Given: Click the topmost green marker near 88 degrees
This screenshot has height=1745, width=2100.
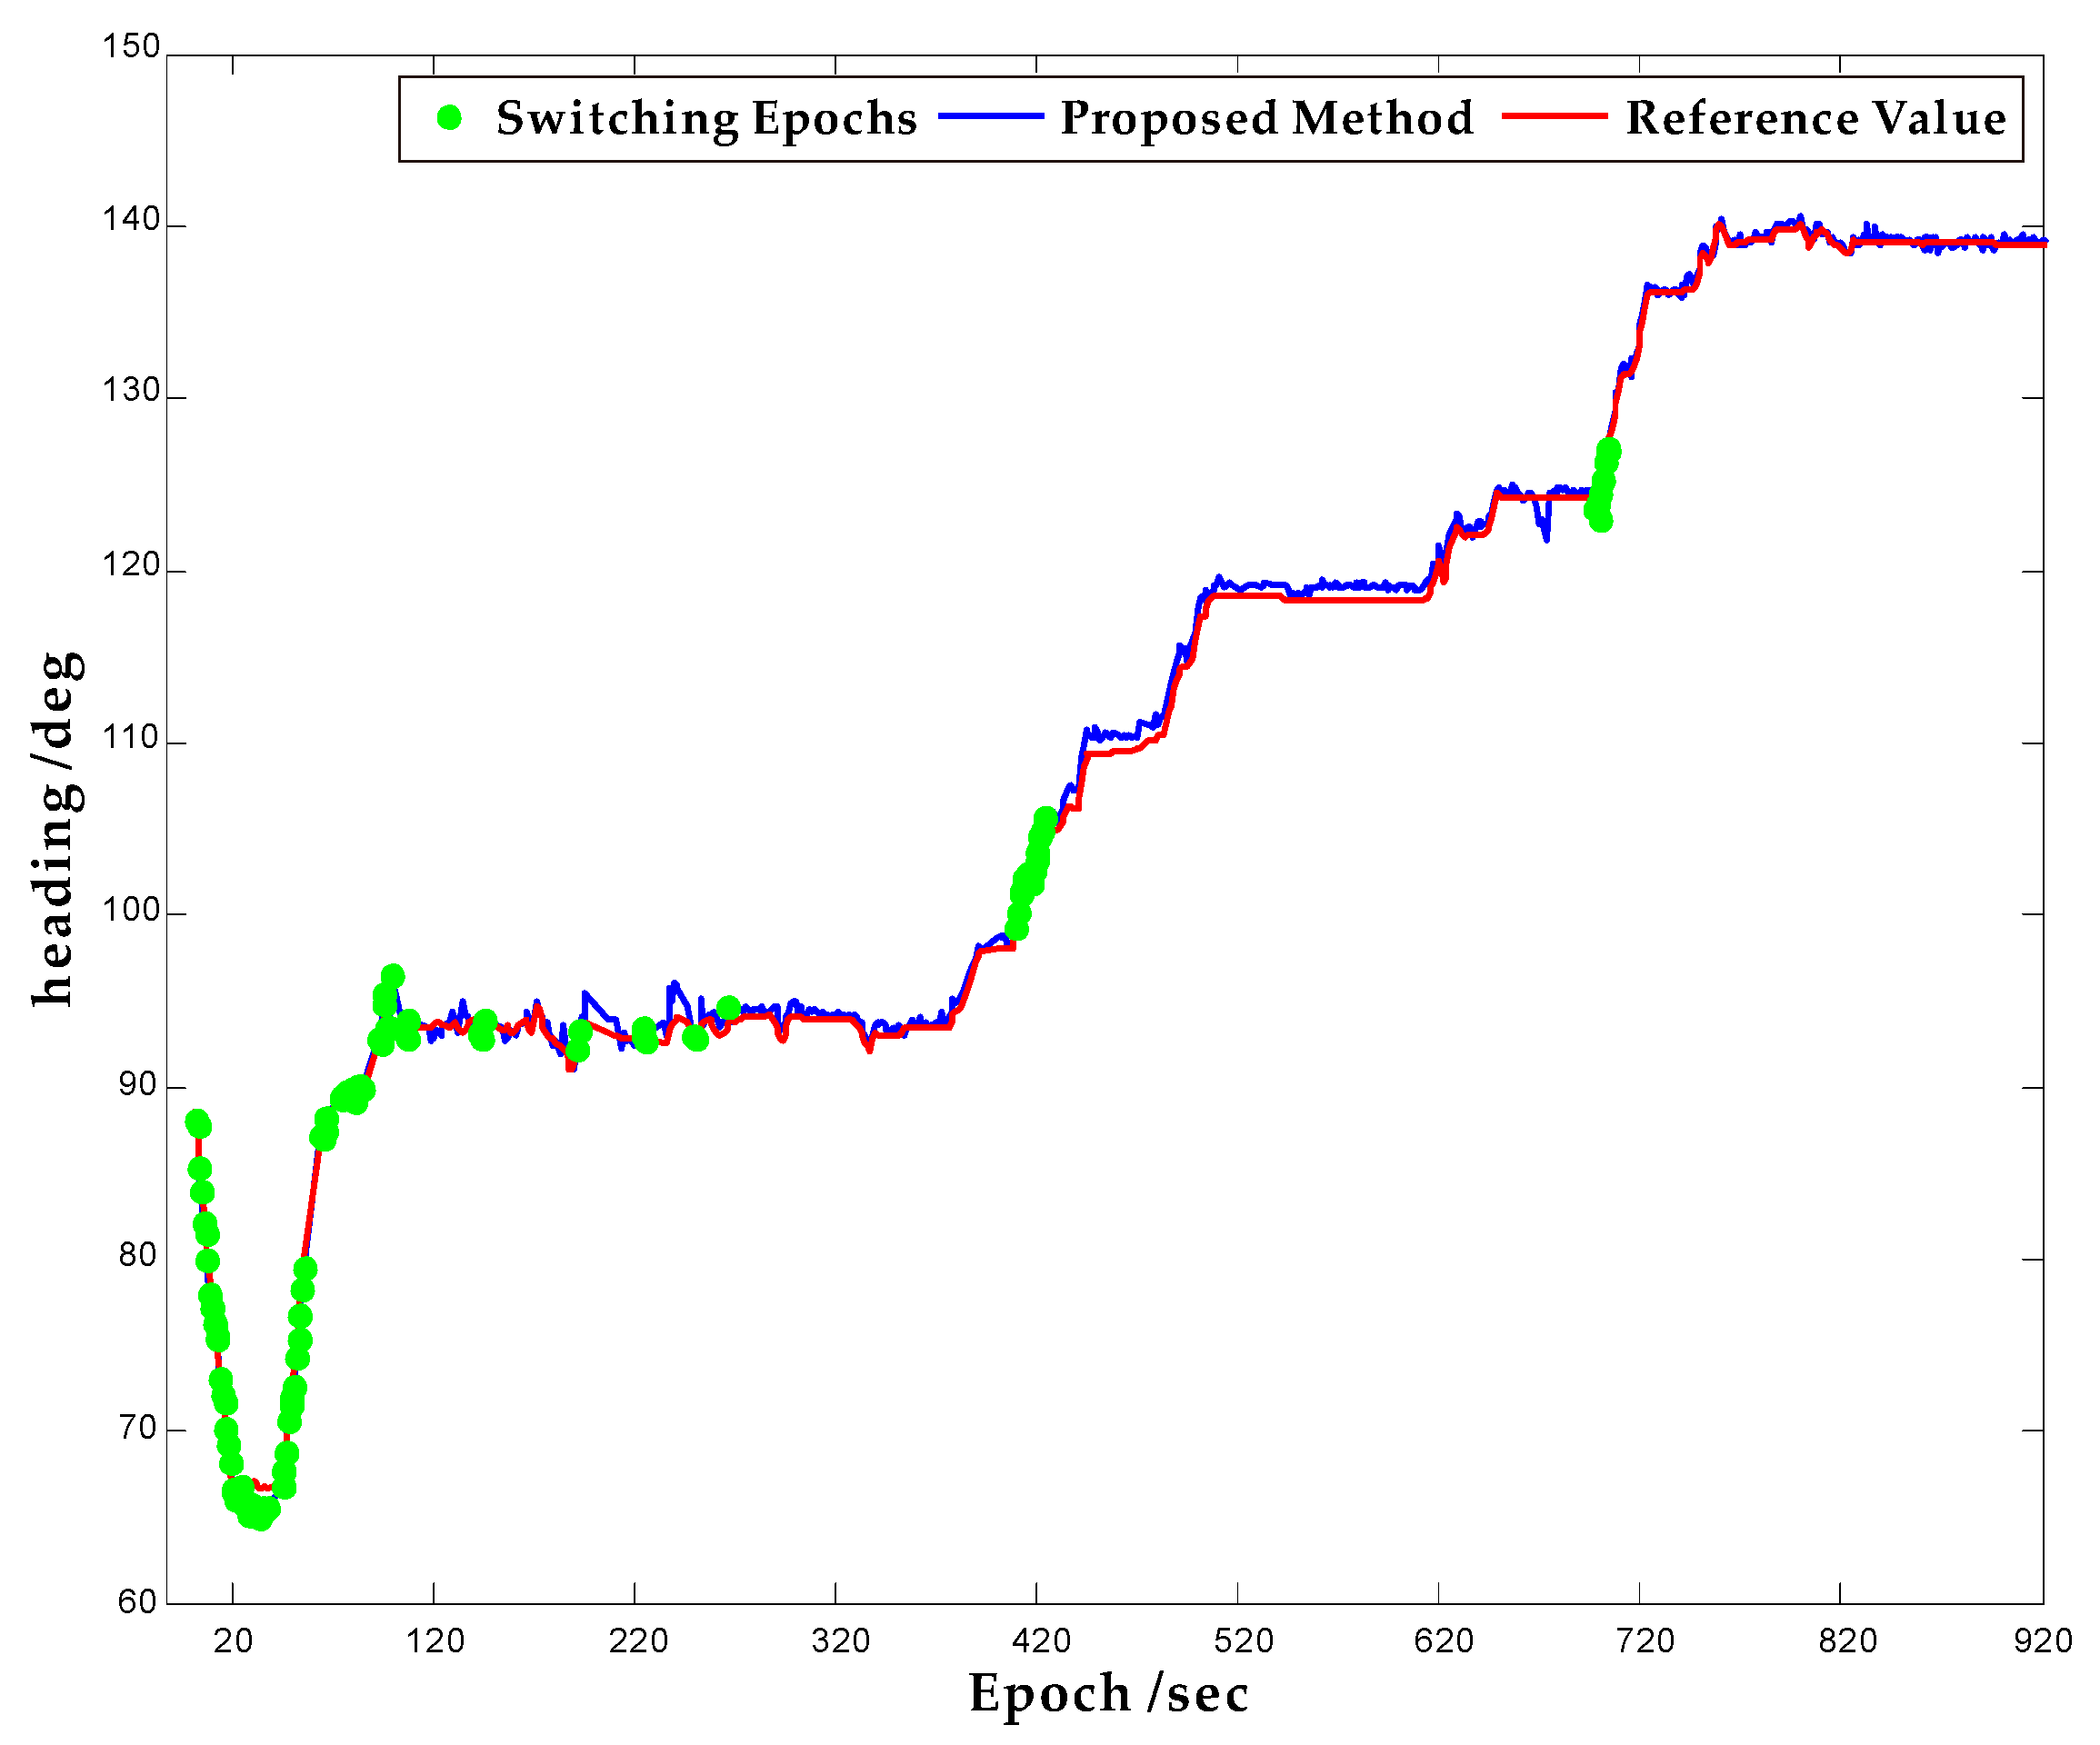Looking at the screenshot, I should click(197, 1121).
